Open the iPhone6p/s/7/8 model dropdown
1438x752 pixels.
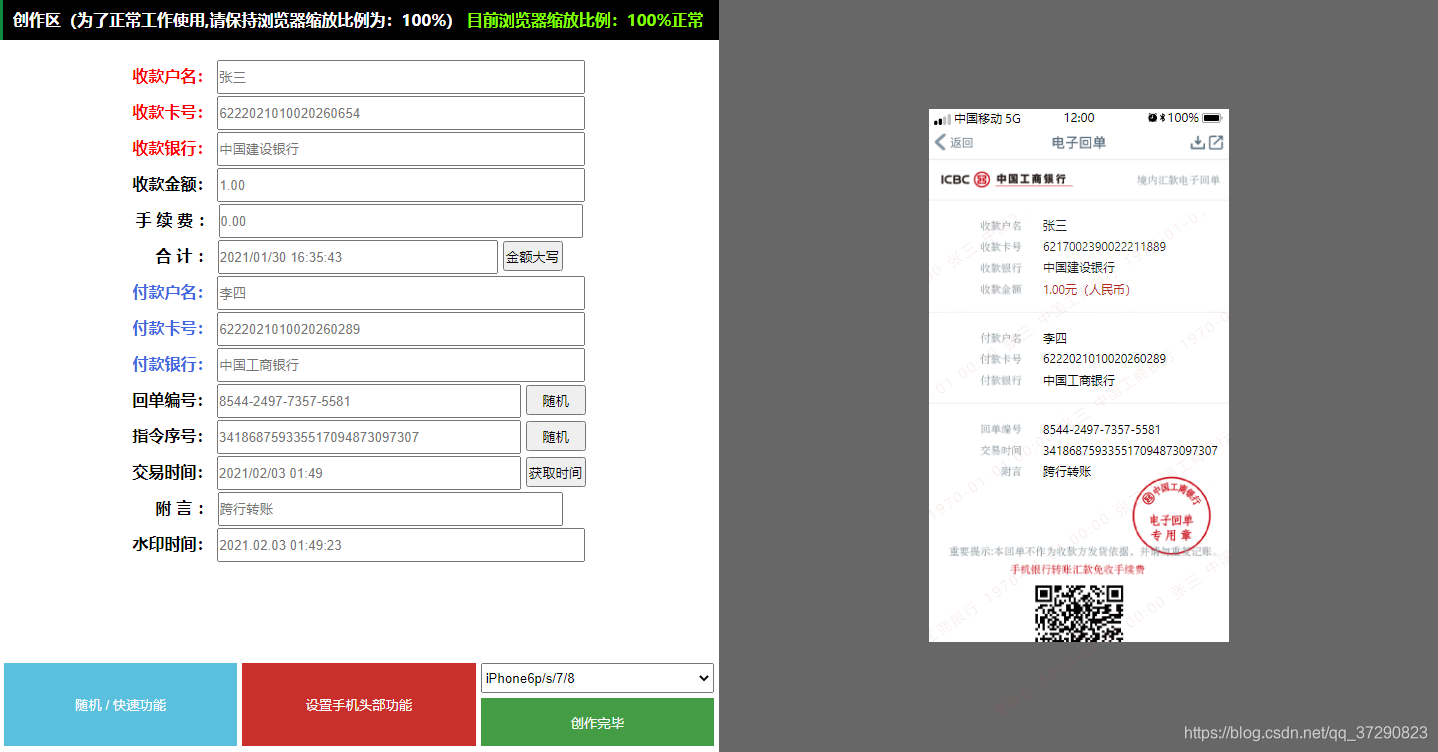[x=597, y=678]
